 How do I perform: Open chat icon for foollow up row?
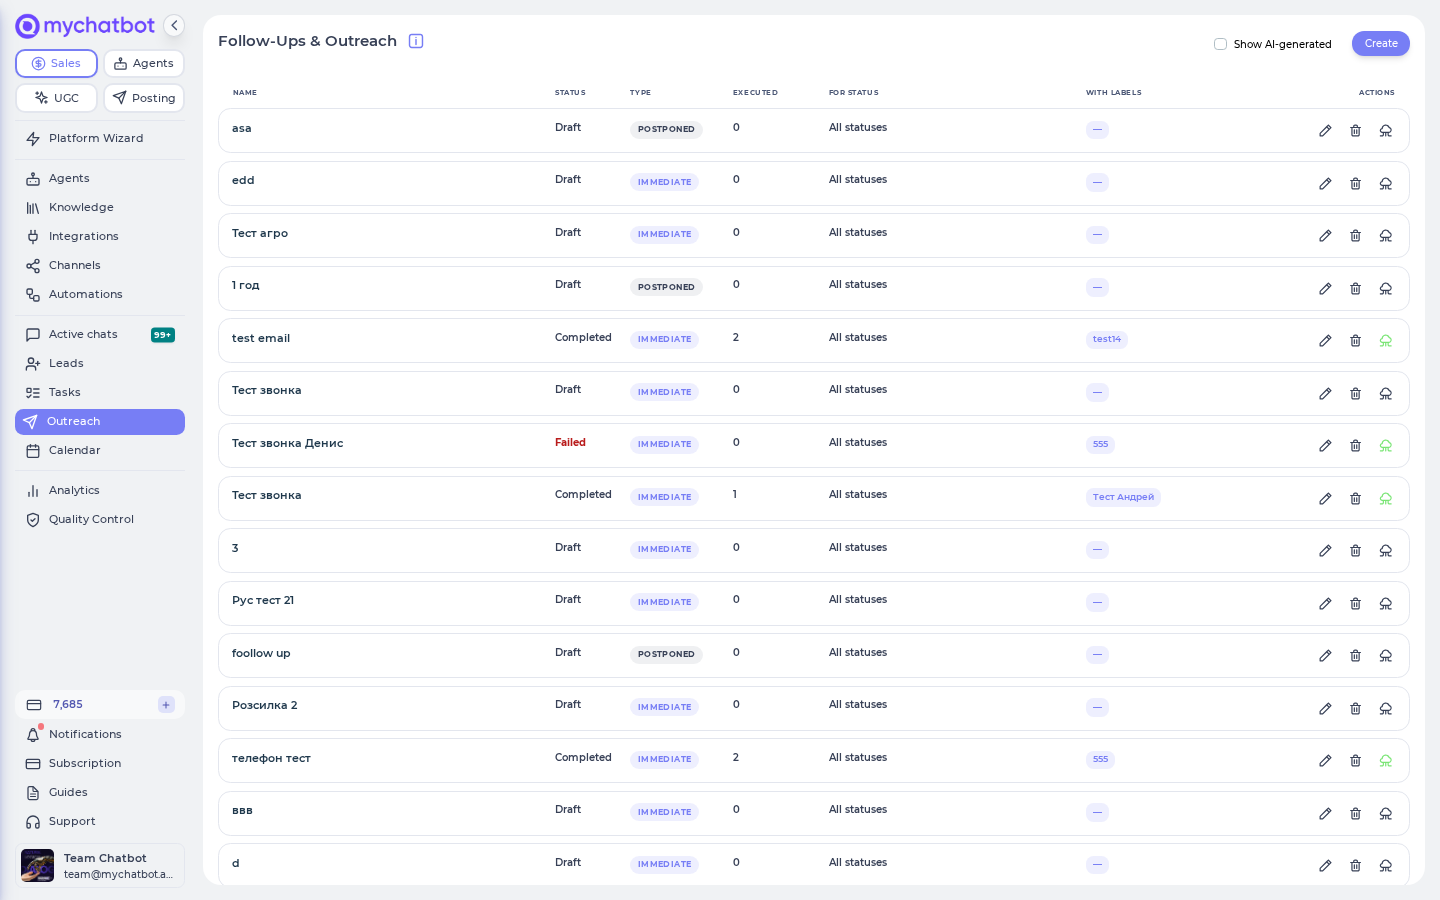coord(1386,656)
